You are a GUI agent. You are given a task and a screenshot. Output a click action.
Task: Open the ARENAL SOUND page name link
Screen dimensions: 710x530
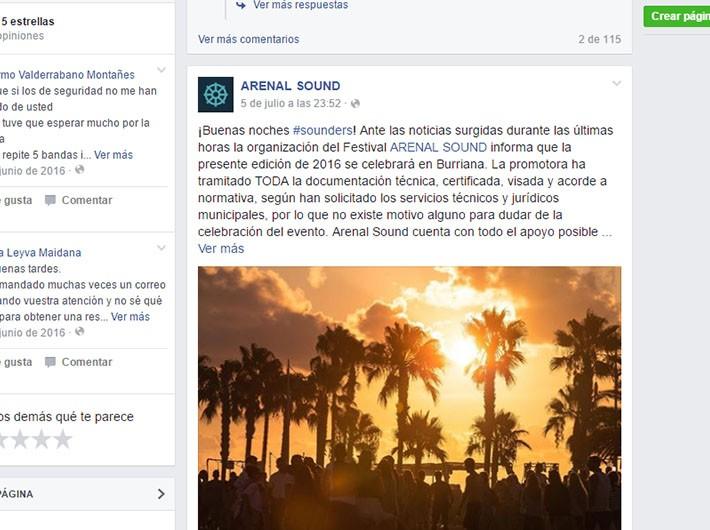point(290,86)
